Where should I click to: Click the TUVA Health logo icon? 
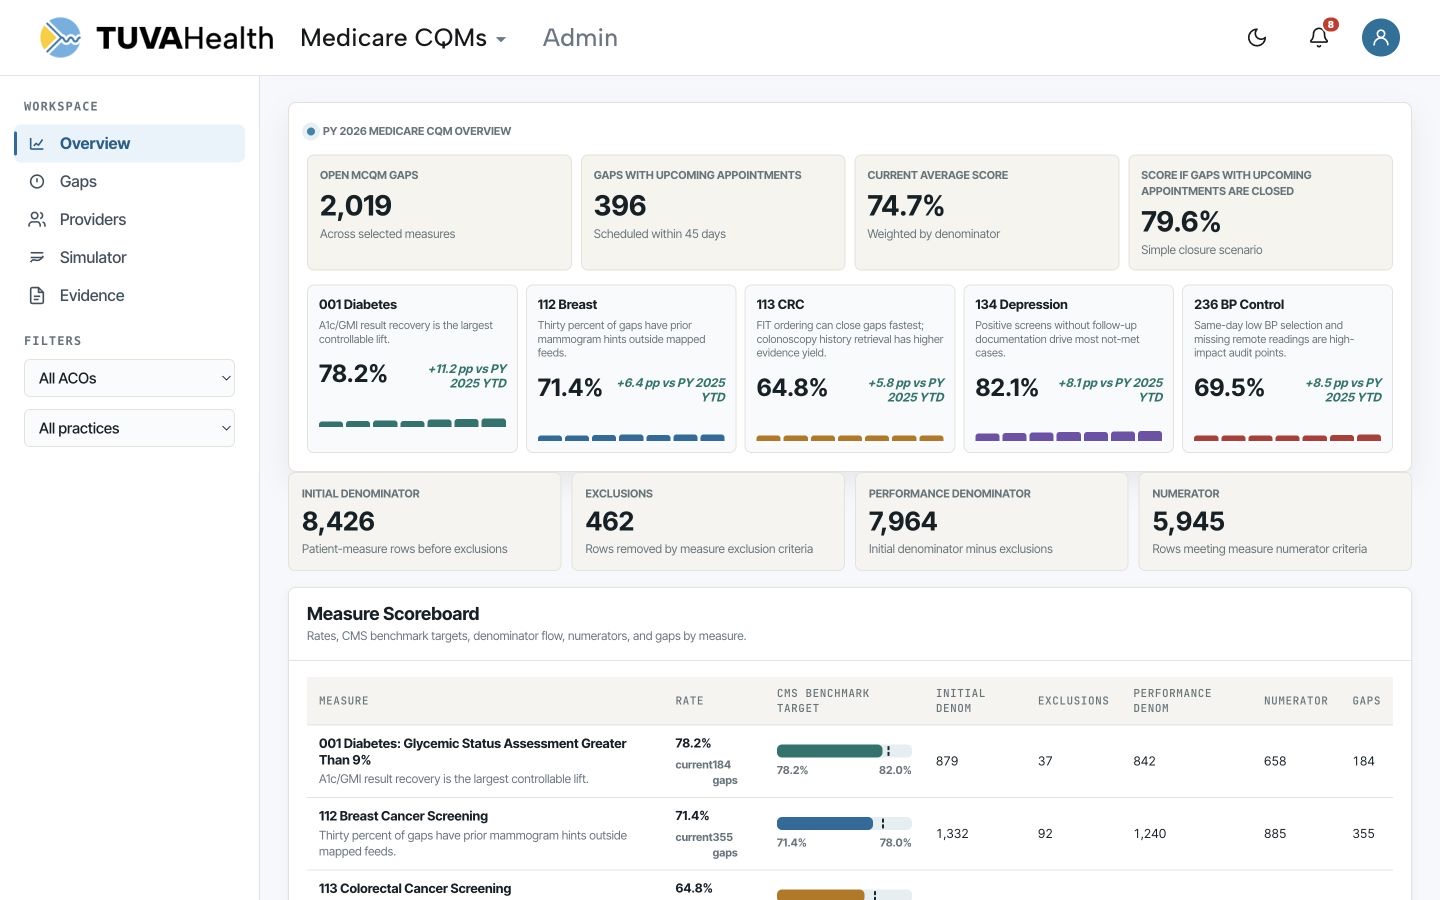60,38
